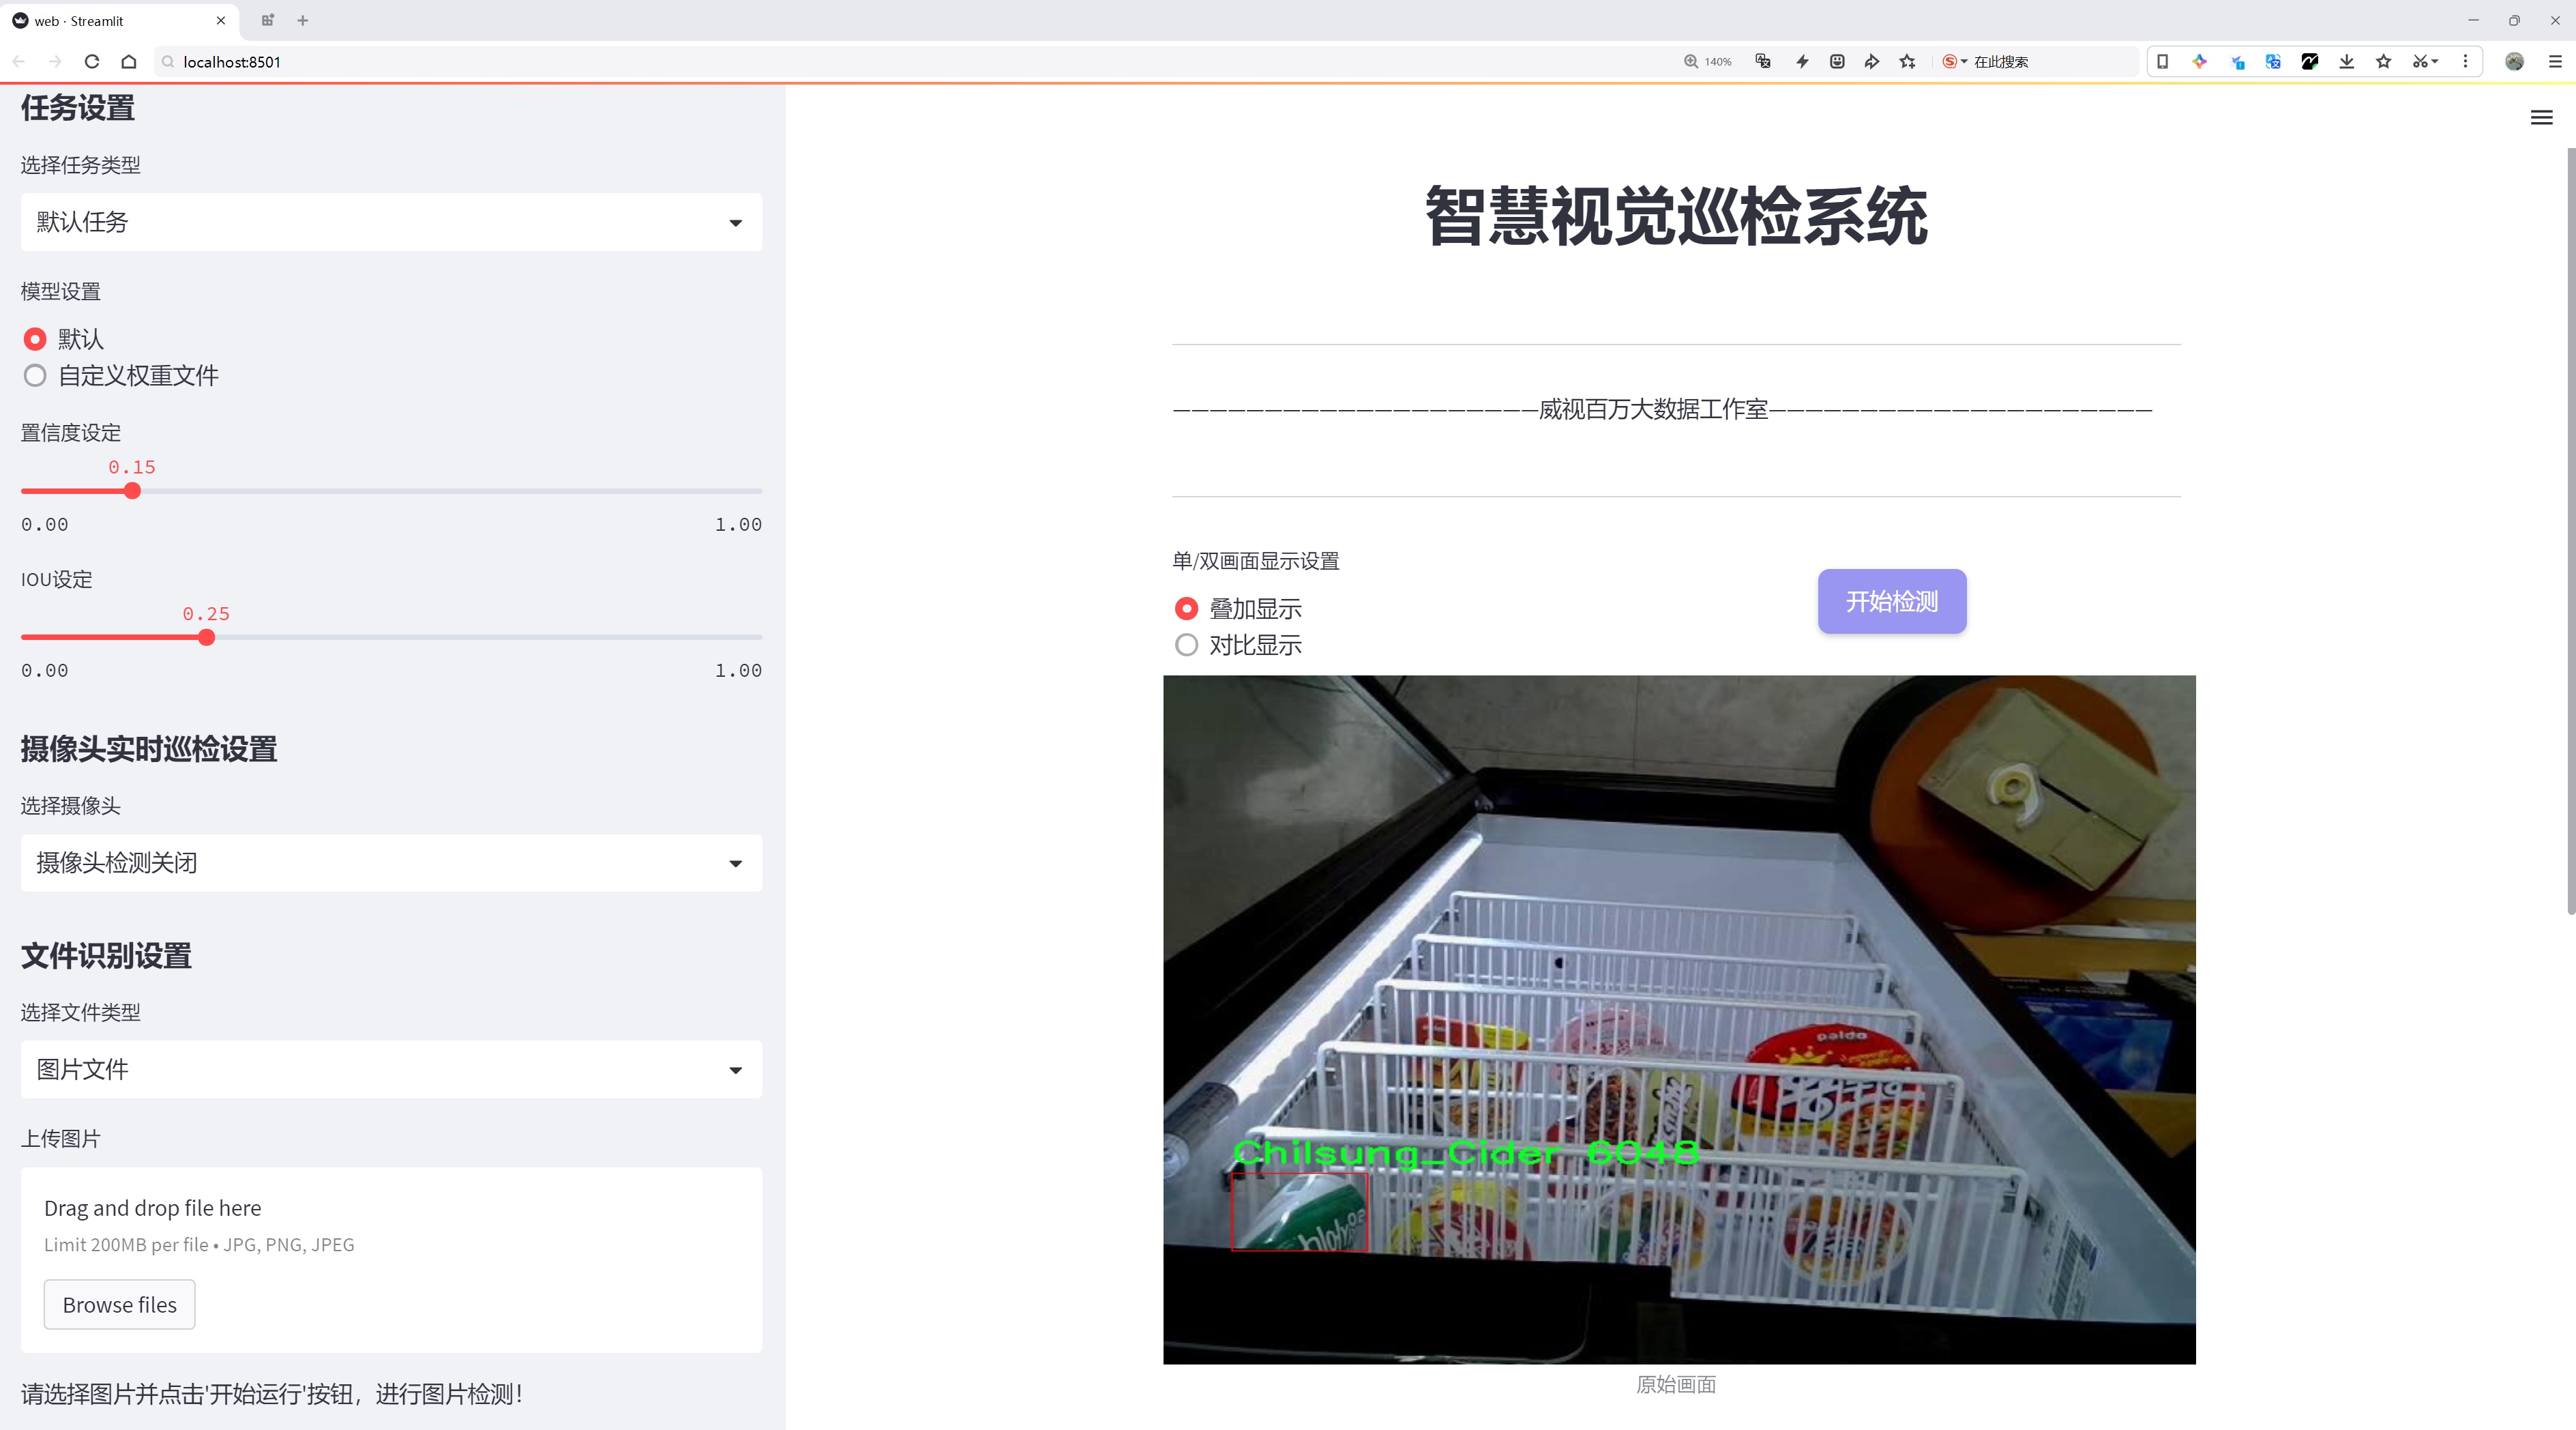Screen dimensions: 2576x1430
Task: Open the browser main hamburger menu
Action: 2555,61
